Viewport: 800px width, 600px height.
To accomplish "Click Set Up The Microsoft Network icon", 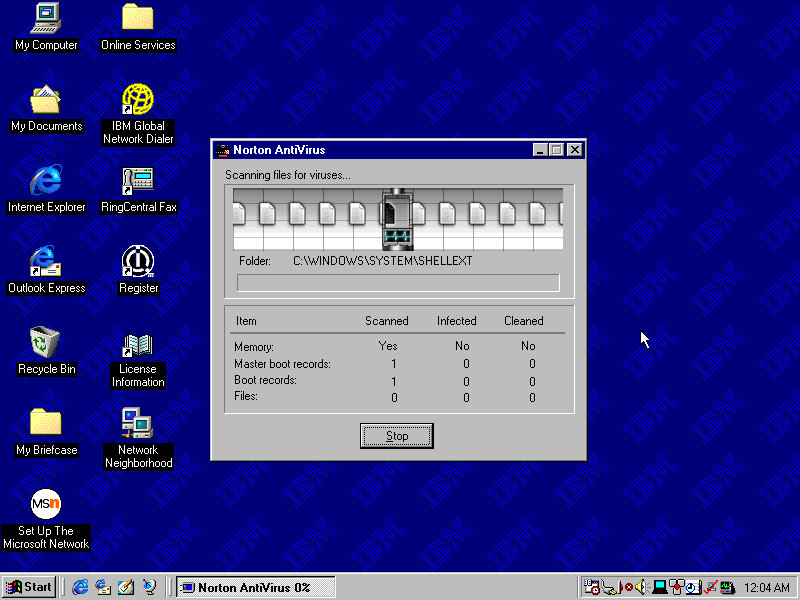I will pos(46,505).
